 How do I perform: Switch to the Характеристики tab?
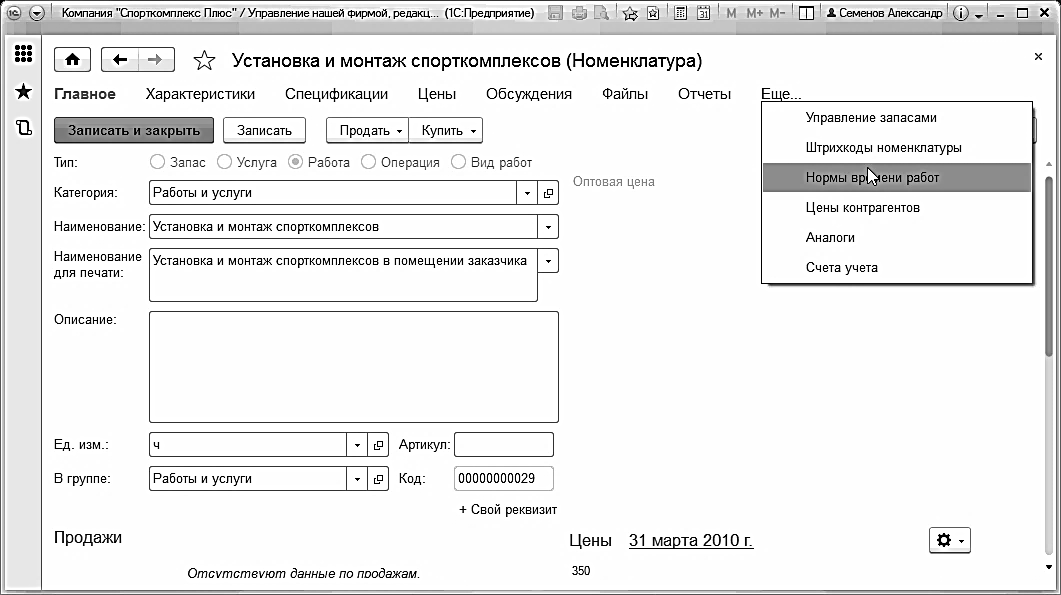click(200, 94)
